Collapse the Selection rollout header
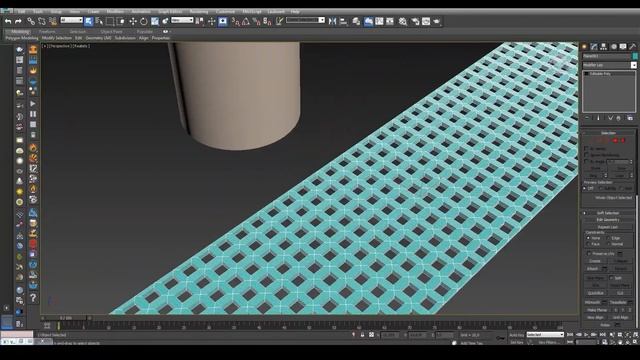 tap(608, 133)
